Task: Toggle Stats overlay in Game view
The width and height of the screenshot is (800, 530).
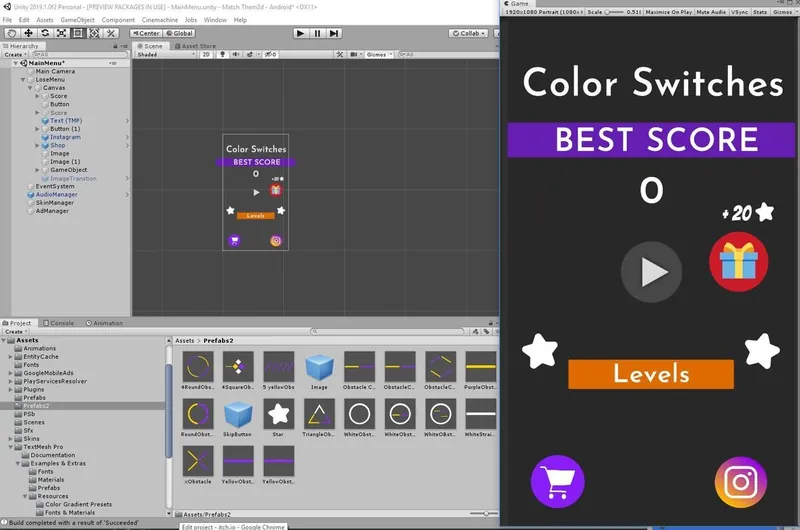Action: [x=760, y=12]
